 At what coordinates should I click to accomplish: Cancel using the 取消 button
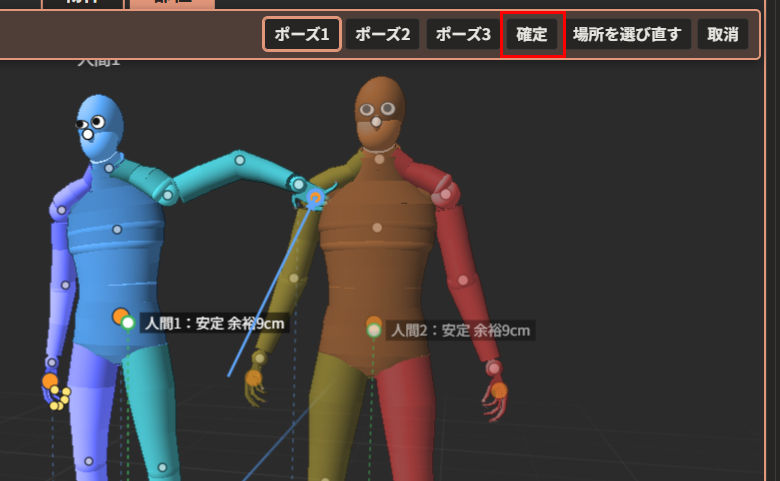click(x=723, y=34)
